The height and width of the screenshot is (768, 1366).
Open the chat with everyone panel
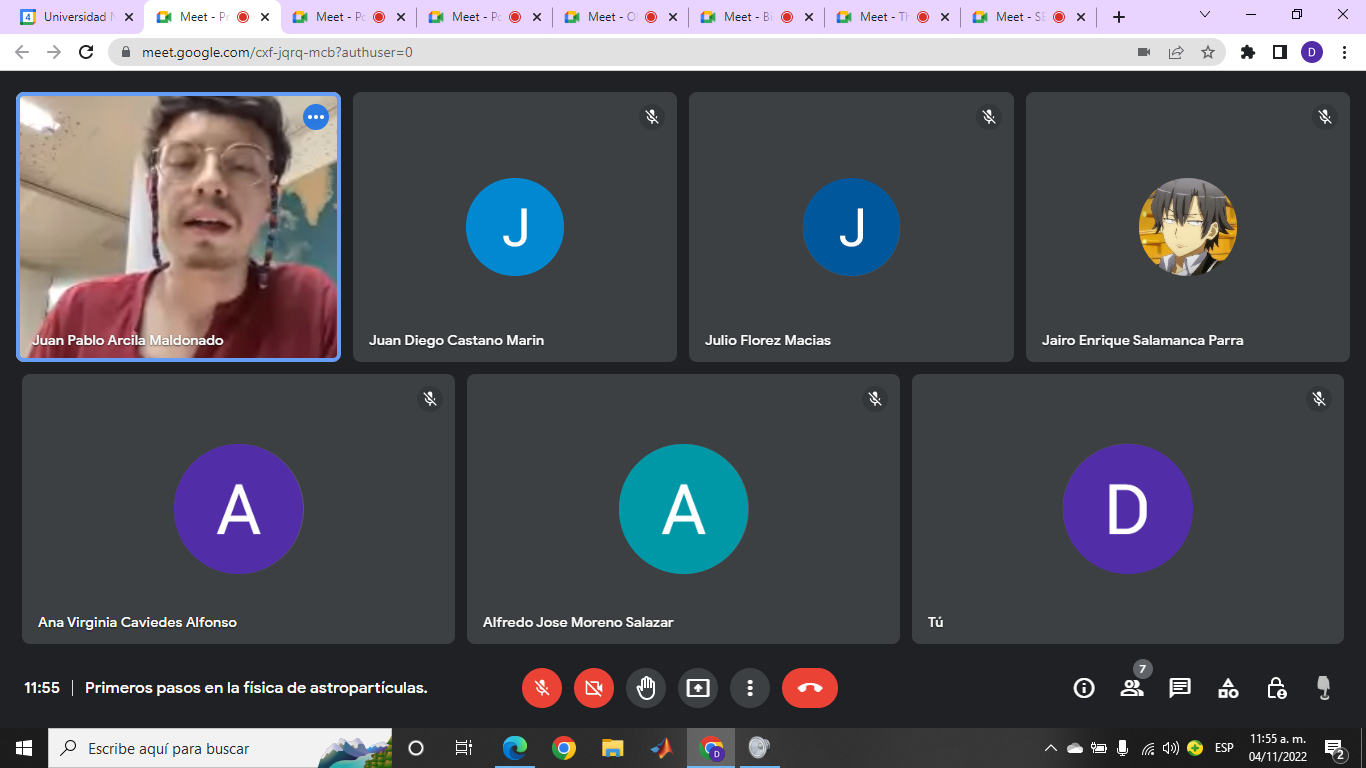tap(1180, 688)
